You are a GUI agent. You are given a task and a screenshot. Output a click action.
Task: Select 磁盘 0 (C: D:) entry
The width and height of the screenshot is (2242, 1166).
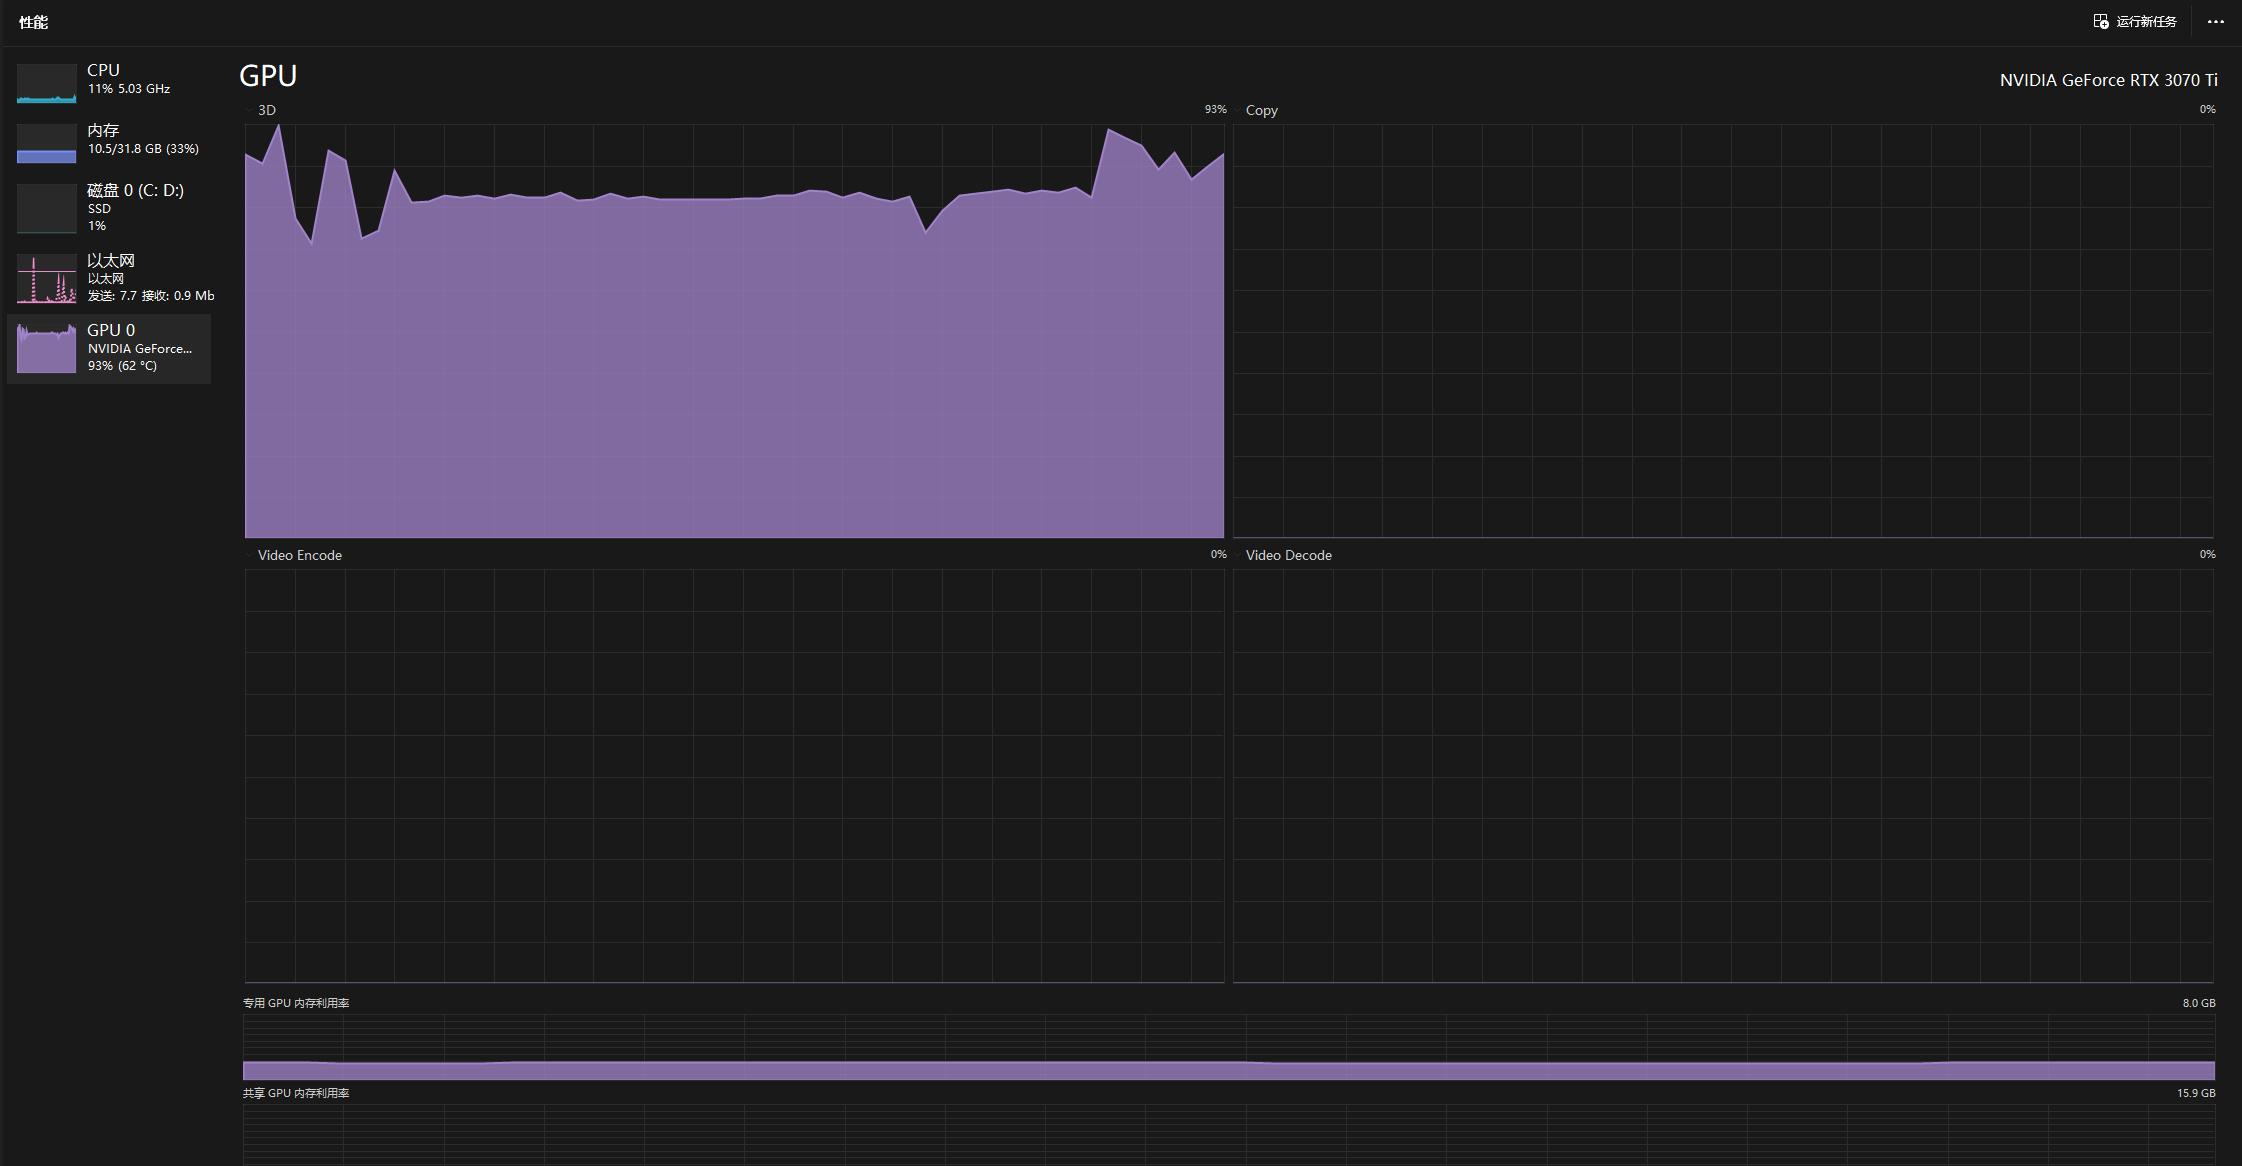pyautogui.click(x=135, y=190)
